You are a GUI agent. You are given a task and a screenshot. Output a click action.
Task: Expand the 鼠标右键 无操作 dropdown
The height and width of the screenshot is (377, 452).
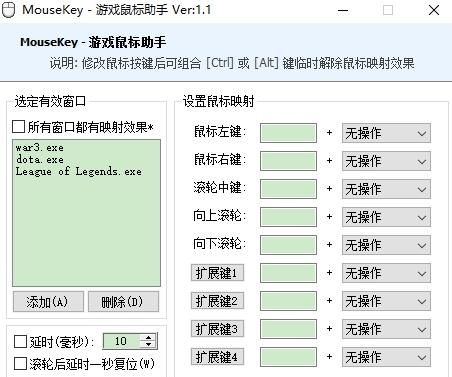click(386, 161)
